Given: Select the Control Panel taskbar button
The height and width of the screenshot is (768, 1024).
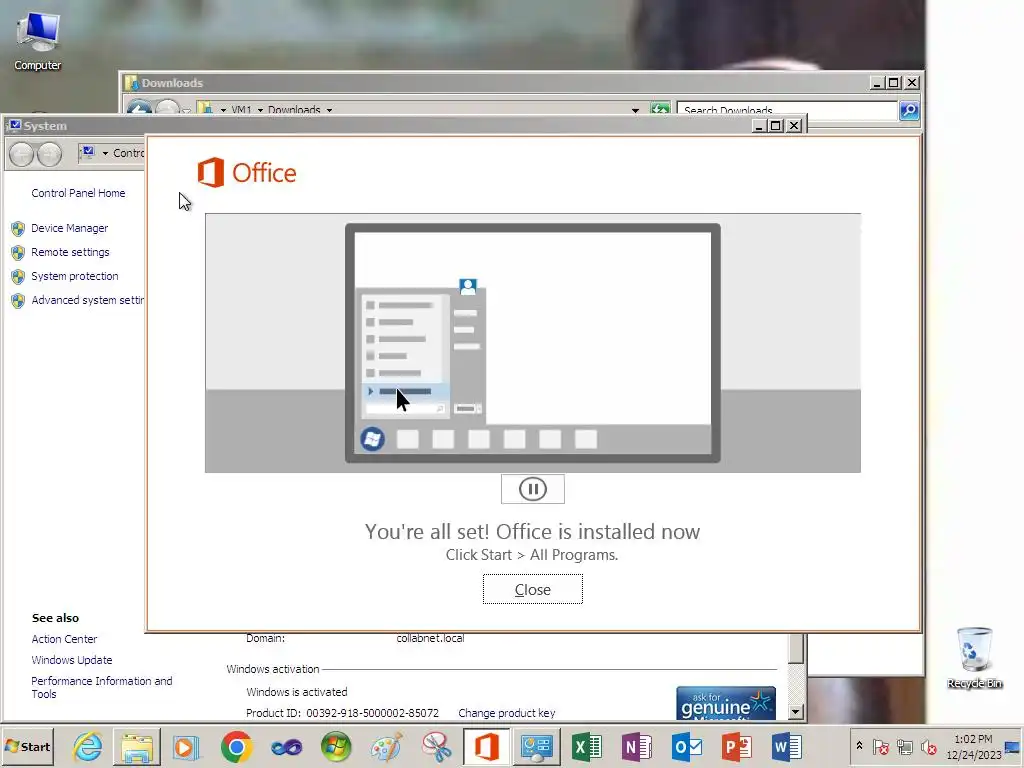Looking at the screenshot, I should pyautogui.click(x=536, y=746).
